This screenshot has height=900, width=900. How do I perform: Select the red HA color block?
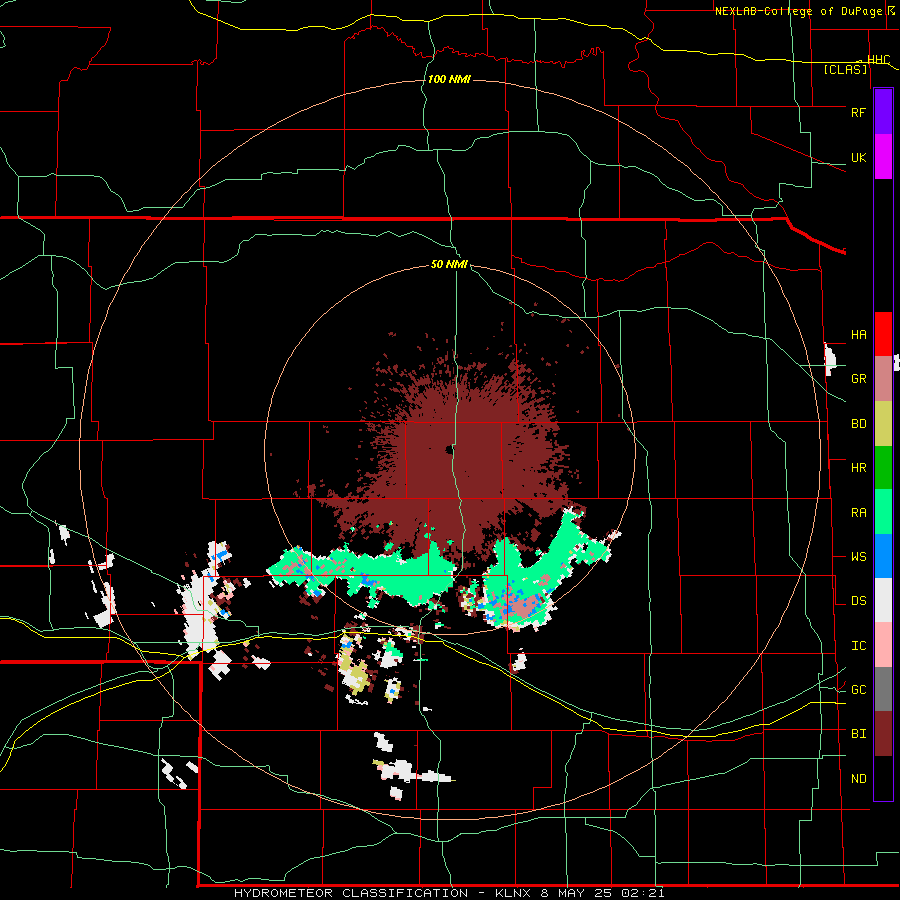(883, 334)
